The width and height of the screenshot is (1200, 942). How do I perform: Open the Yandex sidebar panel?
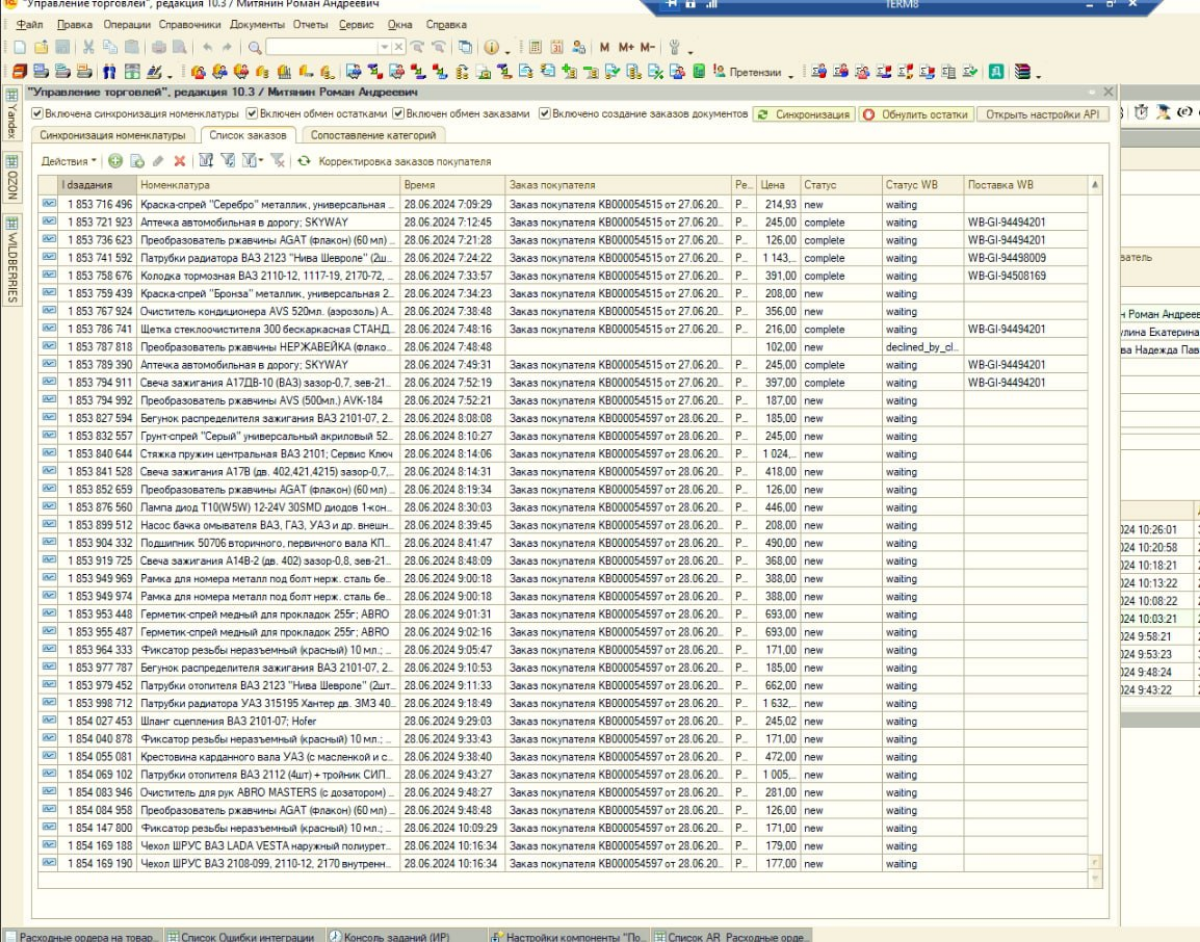(12, 112)
